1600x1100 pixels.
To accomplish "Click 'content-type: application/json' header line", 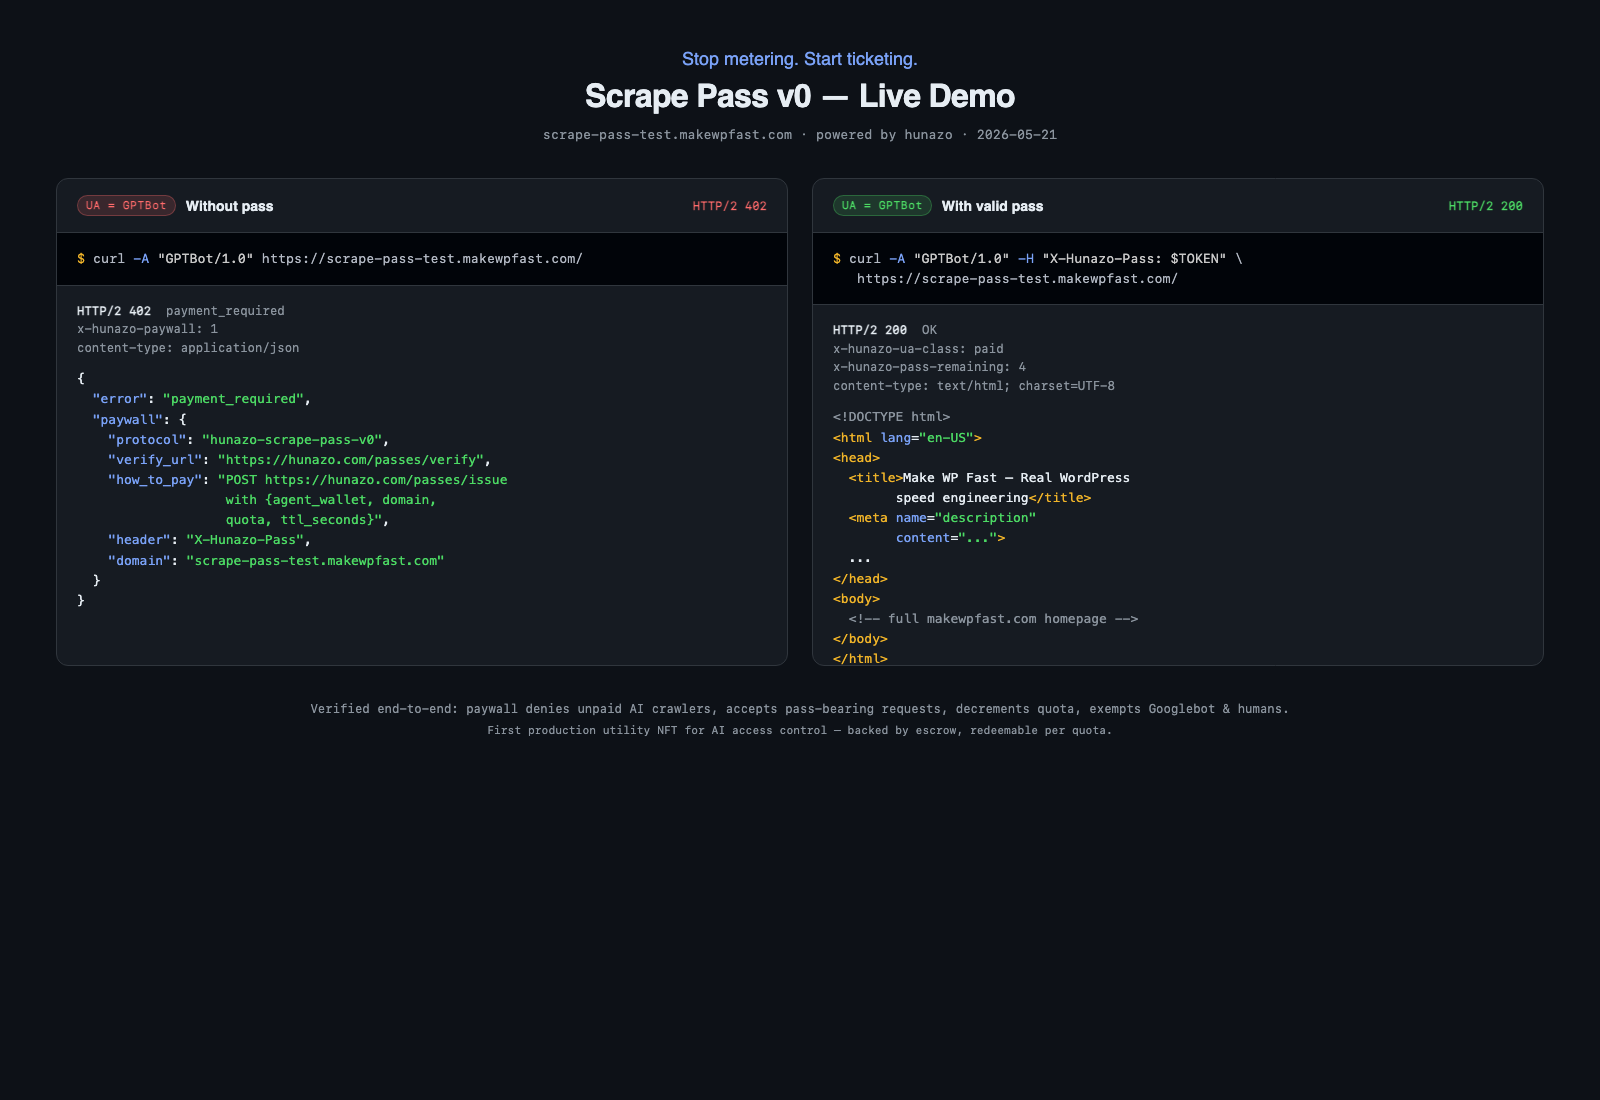I will tap(188, 348).
